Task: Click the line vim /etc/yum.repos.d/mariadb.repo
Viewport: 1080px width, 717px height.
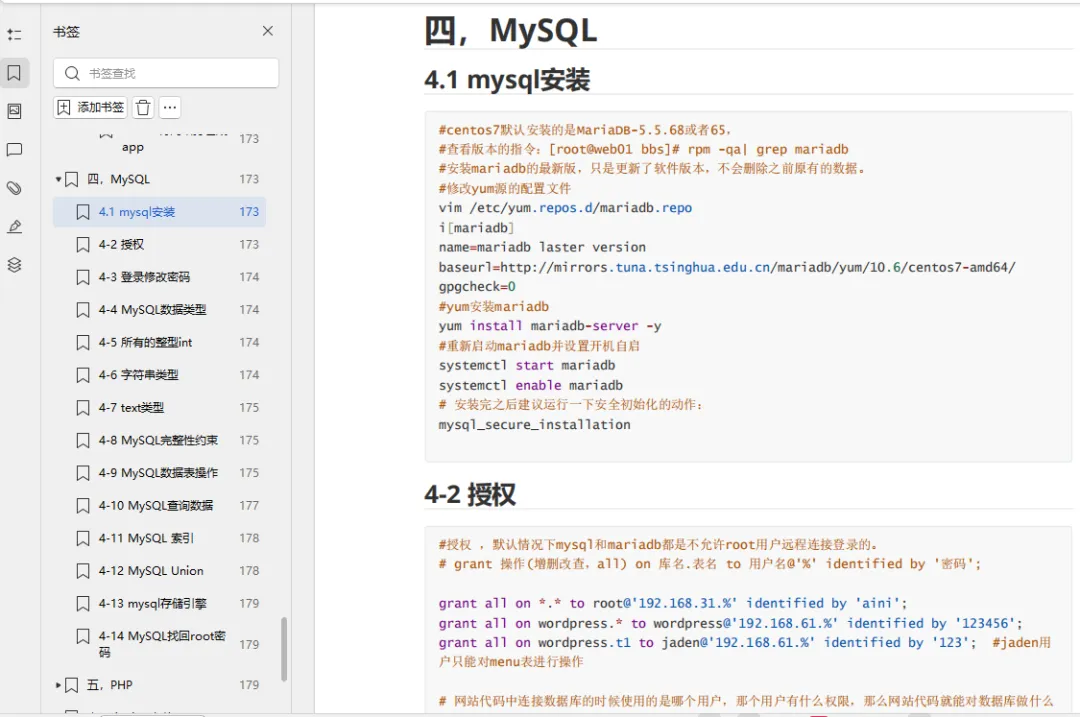Action: (x=565, y=208)
